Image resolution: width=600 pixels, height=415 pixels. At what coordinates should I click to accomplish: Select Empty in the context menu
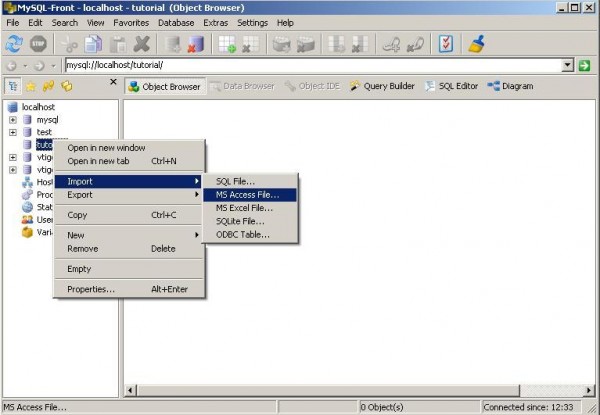[128, 269]
